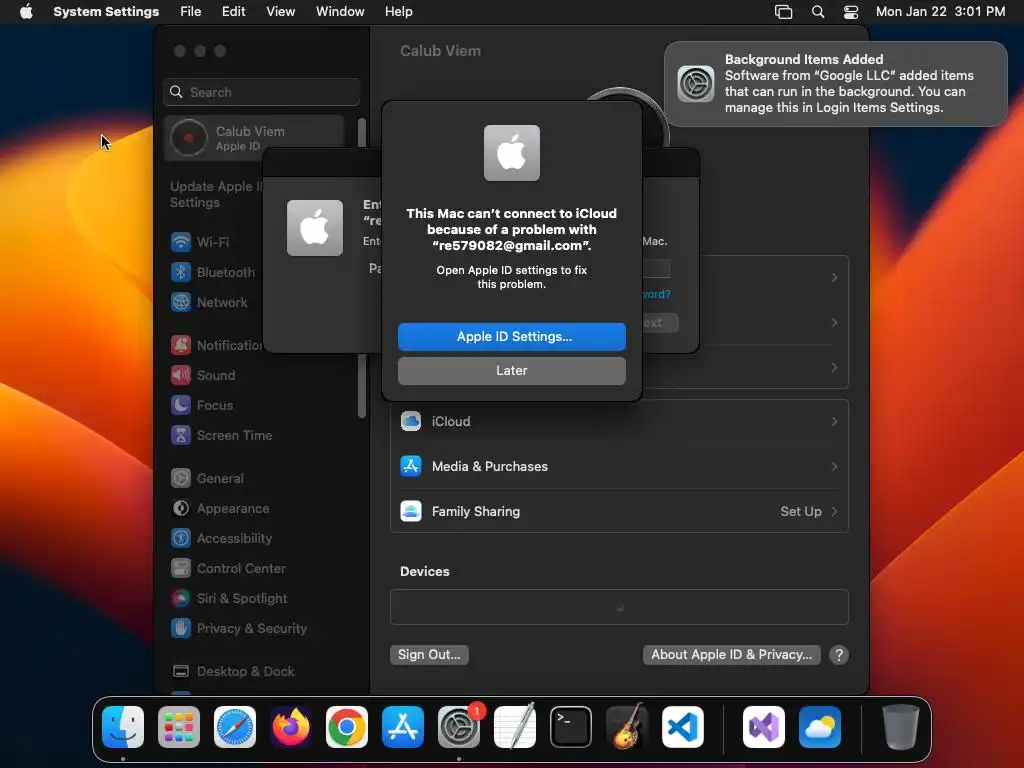The width and height of the screenshot is (1024, 768).
Task: Open Launchpad from the Dock
Action: coord(179,727)
